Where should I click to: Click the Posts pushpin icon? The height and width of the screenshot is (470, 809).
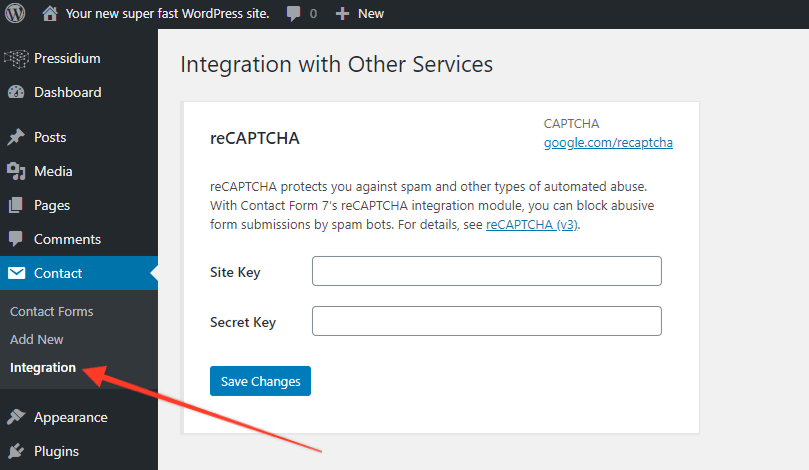pyautogui.click(x=16, y=137)
